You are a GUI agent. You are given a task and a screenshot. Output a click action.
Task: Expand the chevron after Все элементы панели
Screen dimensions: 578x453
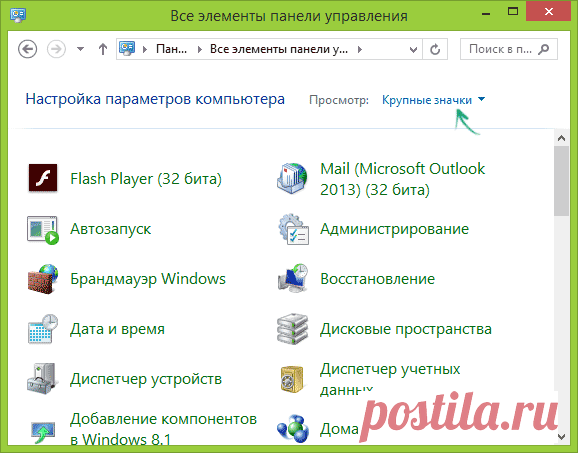pyautogui.click(x=360, y=49)
